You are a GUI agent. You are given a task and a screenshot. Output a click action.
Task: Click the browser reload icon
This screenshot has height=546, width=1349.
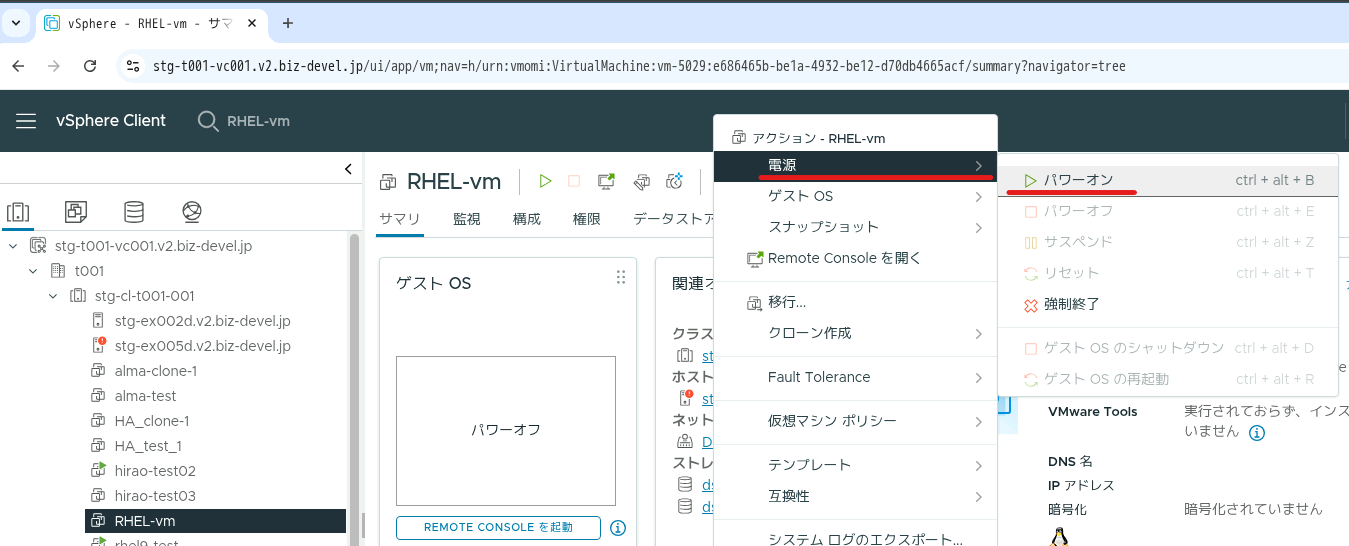[90, 66]
